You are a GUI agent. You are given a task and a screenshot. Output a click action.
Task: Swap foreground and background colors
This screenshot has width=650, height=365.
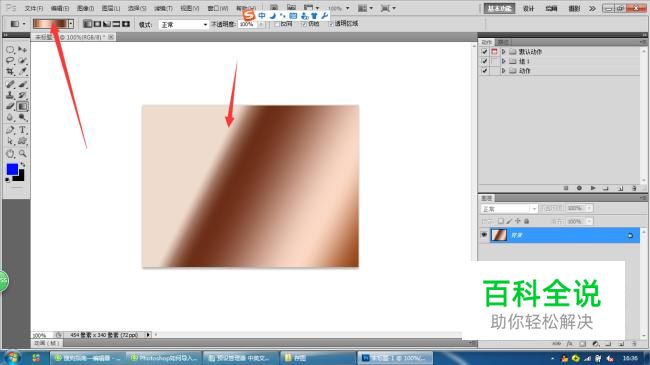point(22,165)
